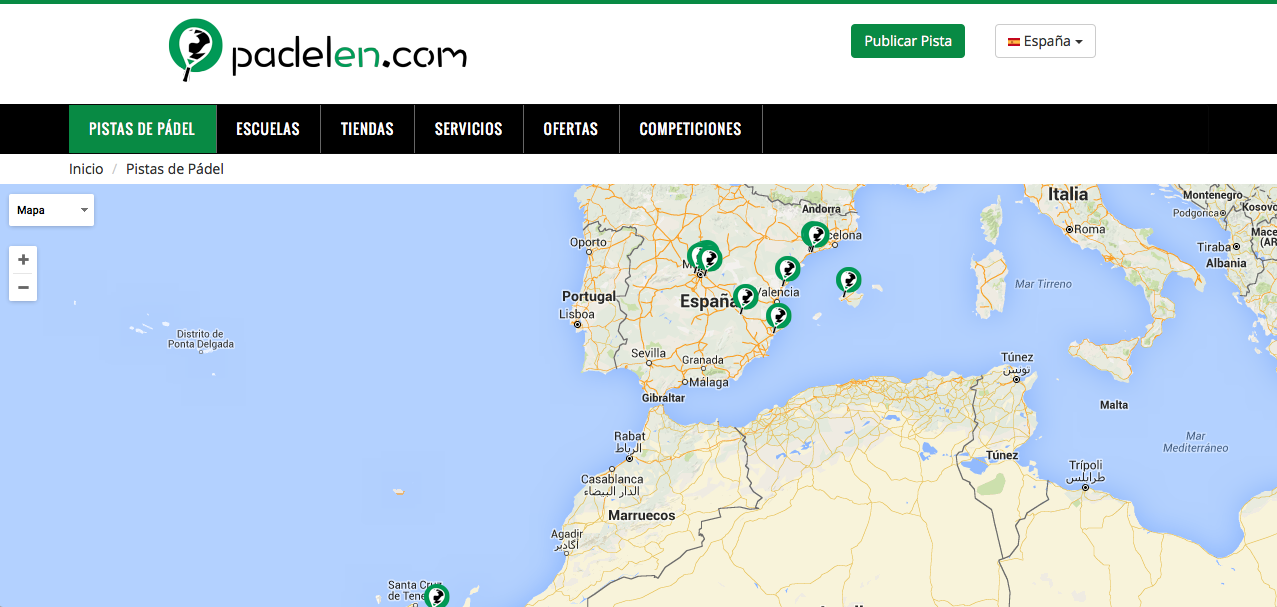The image size is (1277, 607).
Task: Click the padelen.com logo icon
Action: 195,47
